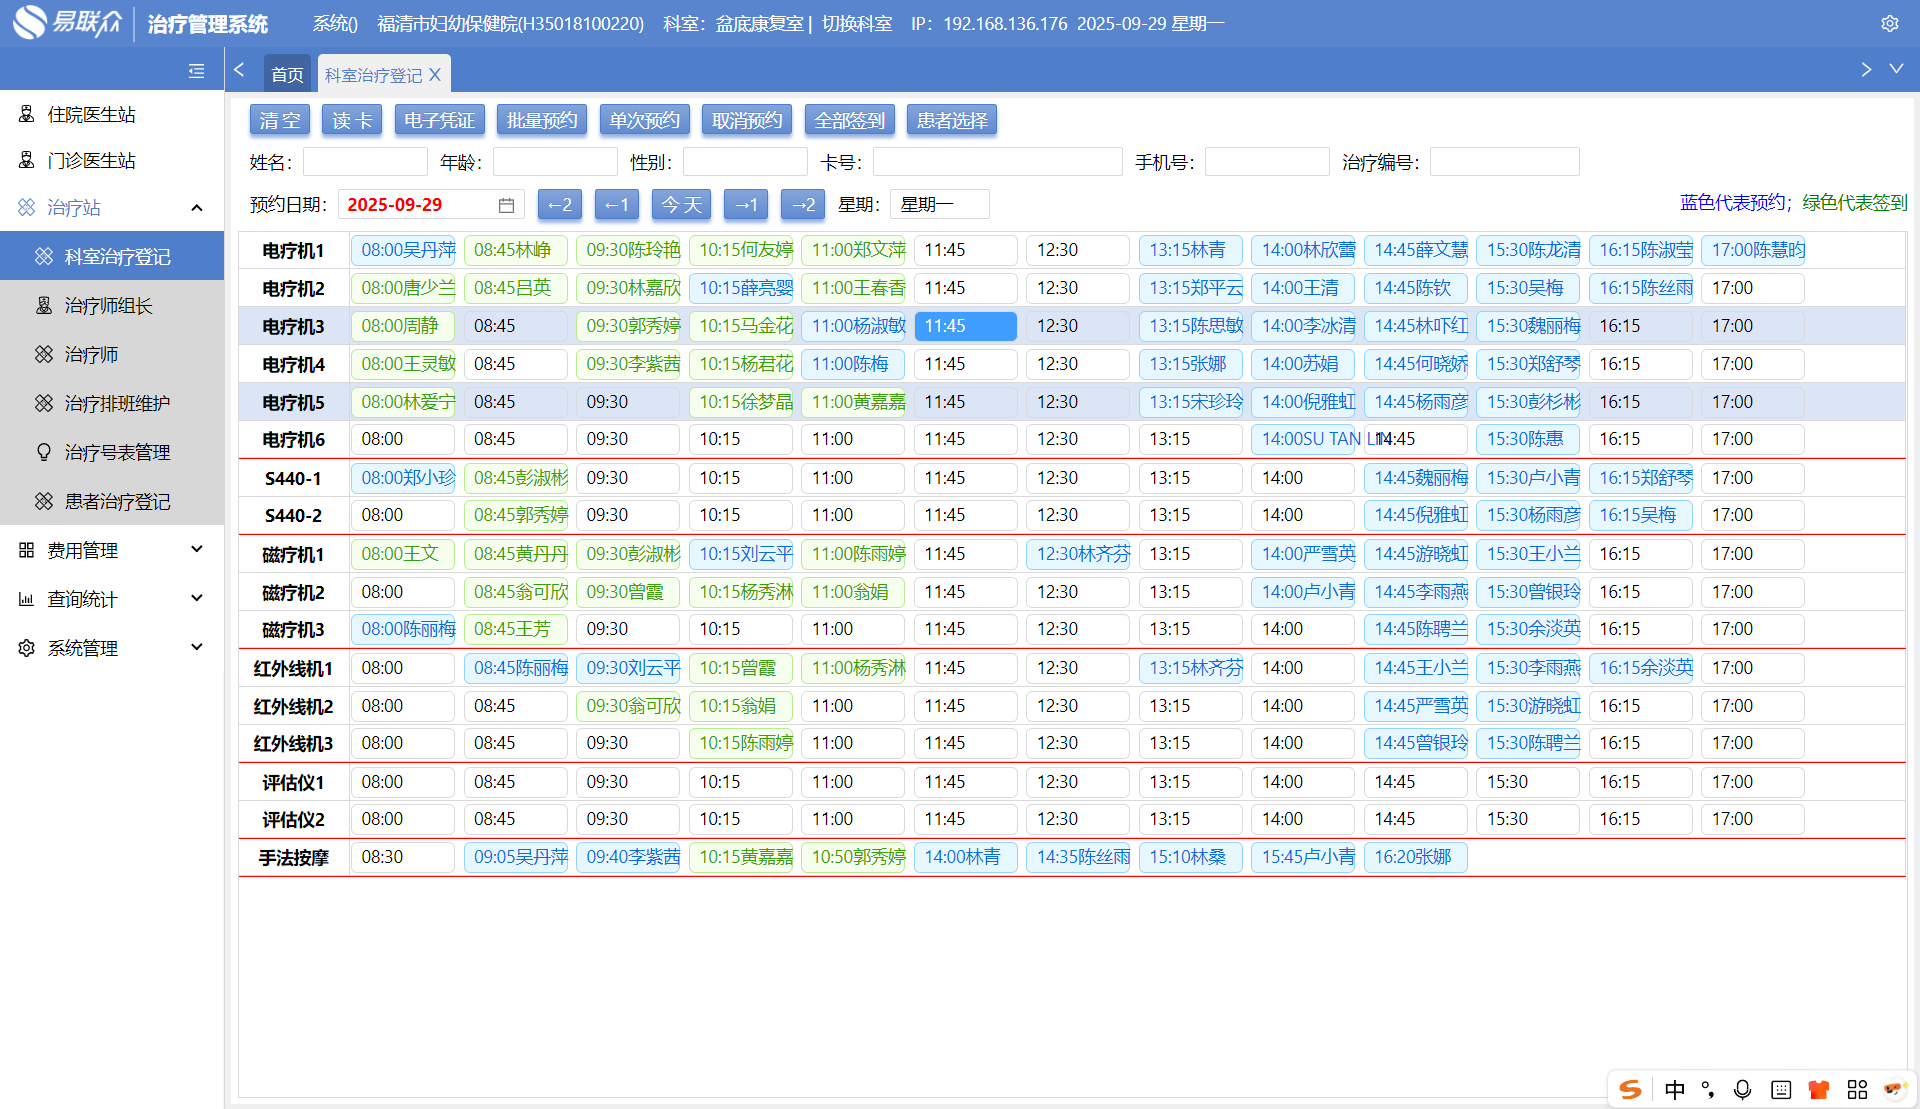Image resolution: width=1920 pixels, height=1109 pixels.
Task: Switch to the 首页 tab
Action: [x=287, y=75]
